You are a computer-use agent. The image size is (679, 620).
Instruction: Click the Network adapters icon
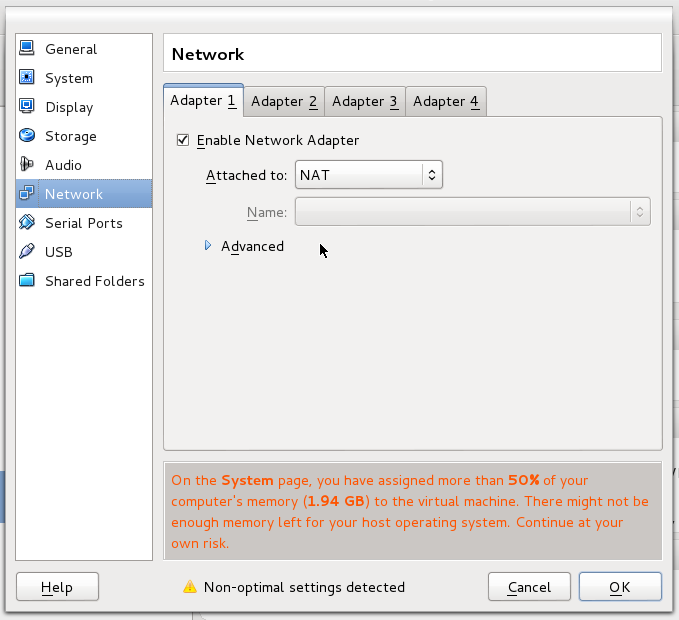click(26, 193)
